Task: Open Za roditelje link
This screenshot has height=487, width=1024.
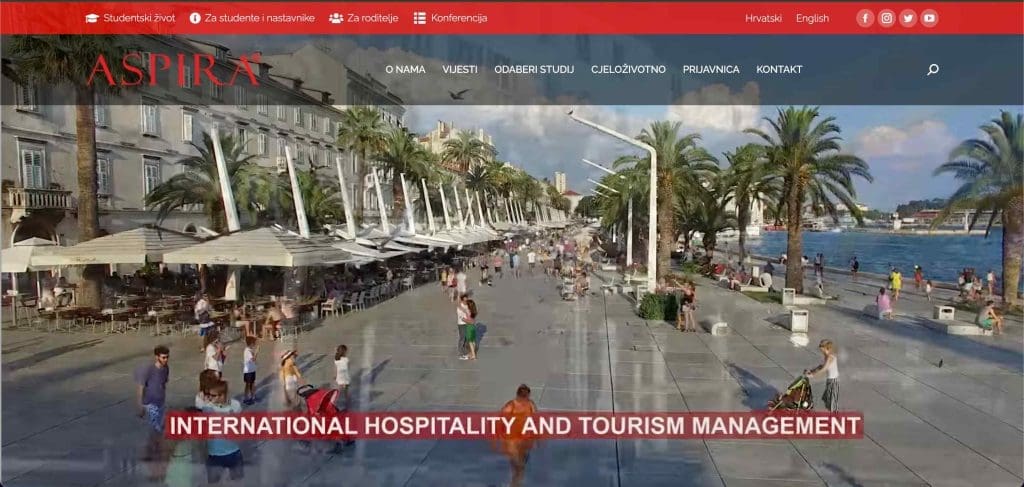Action: 372,18
